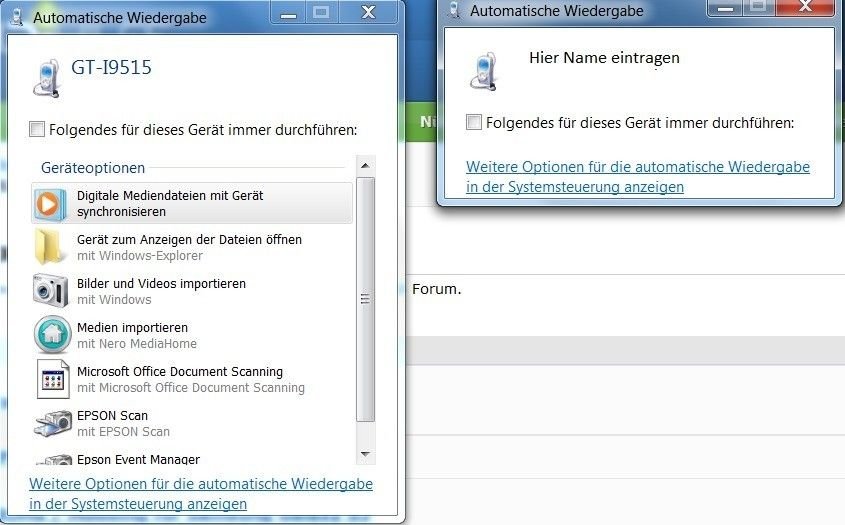
Task: Tick the always-perform checkbox in right window
Action: pyautogui.click(x=474, y=122)
